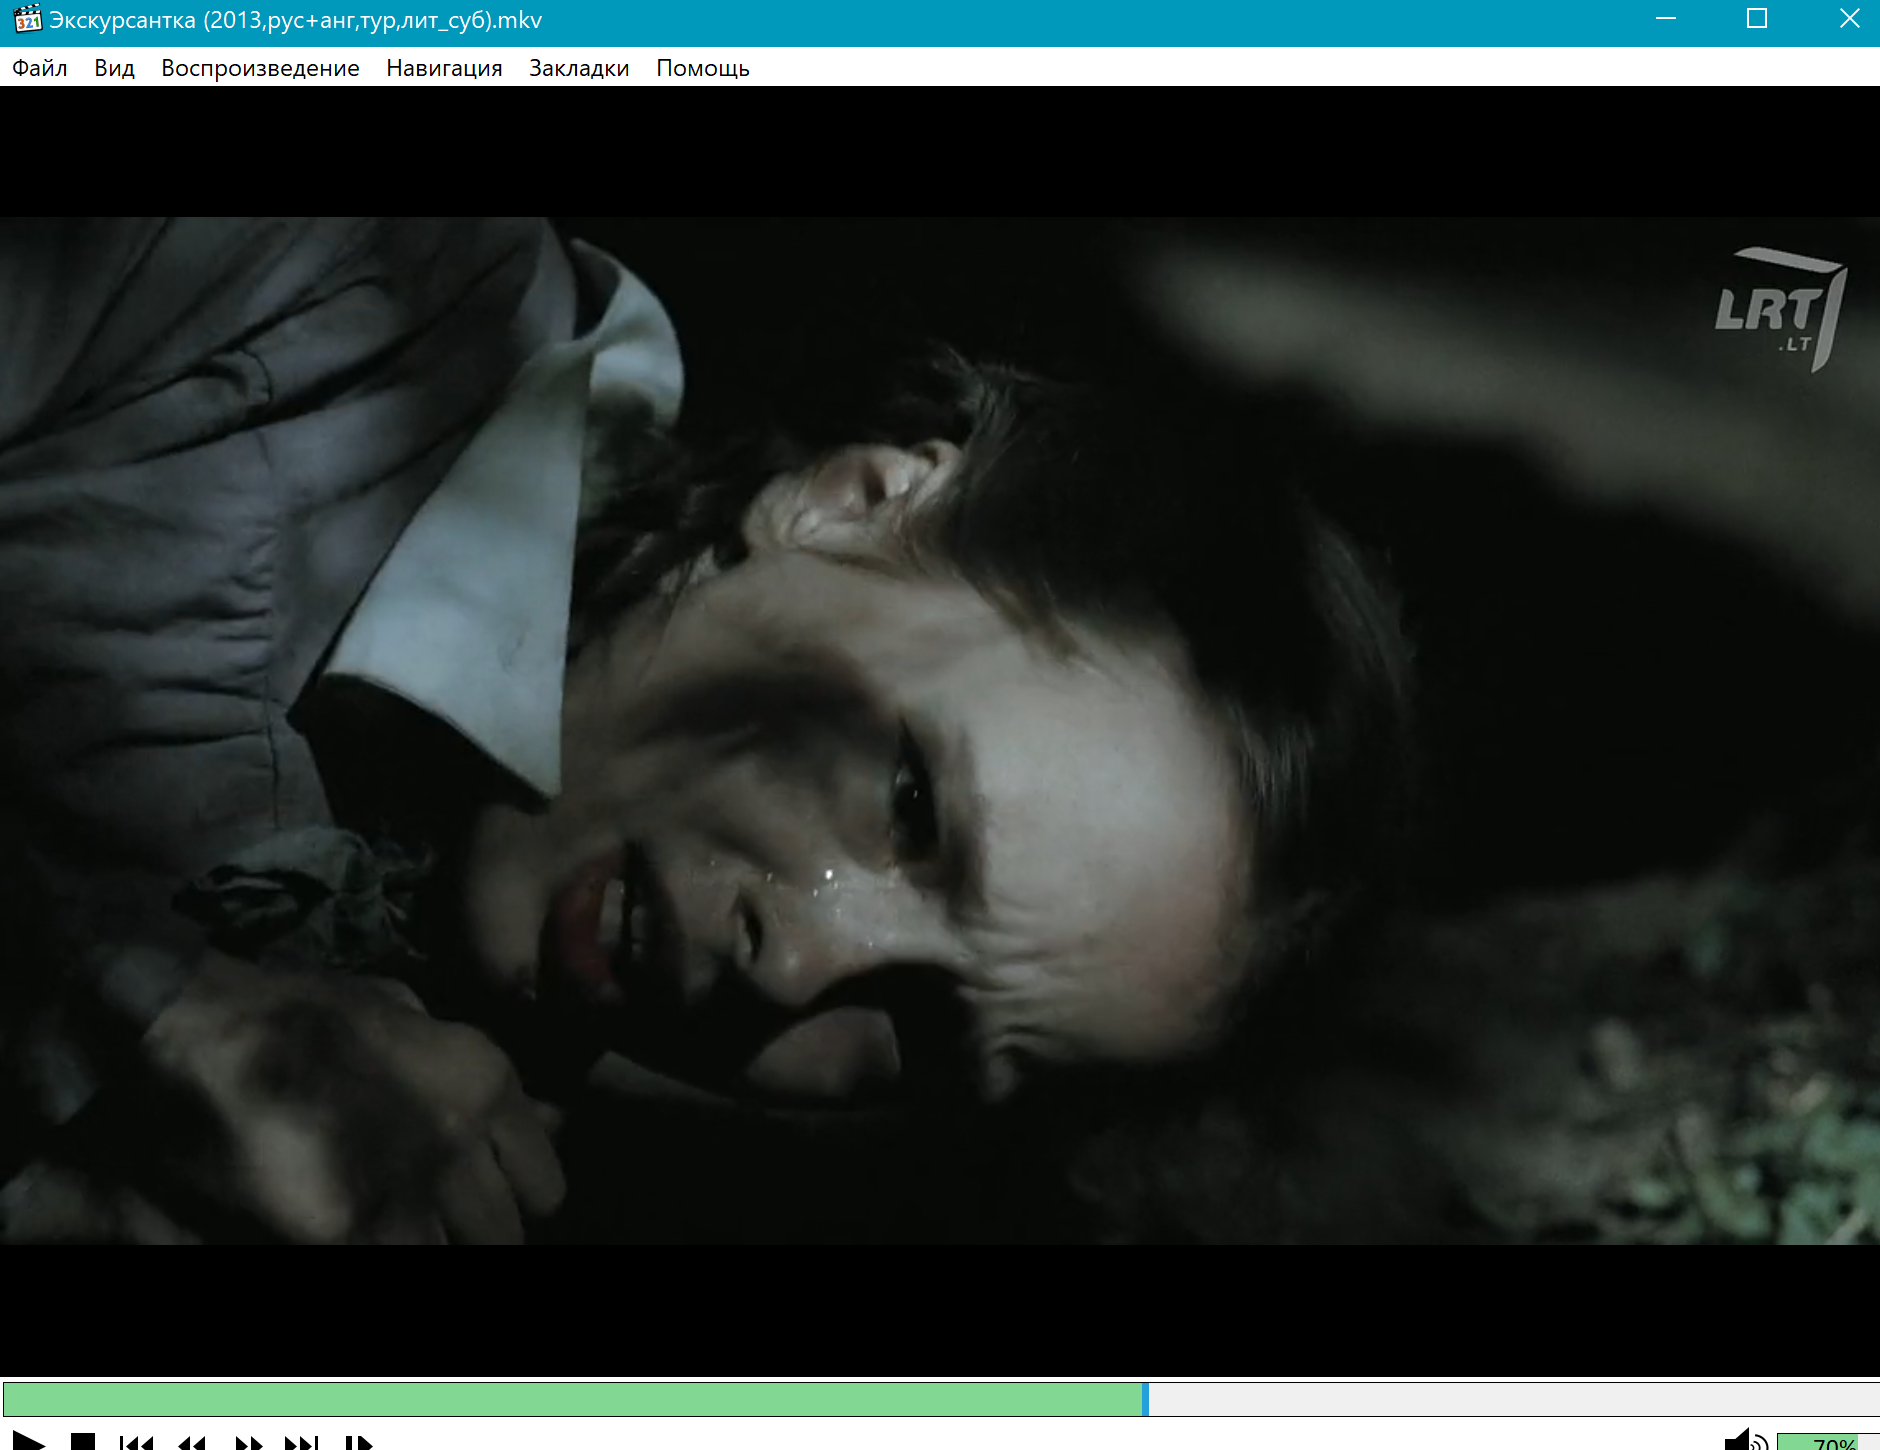1880x1450 pixels.
Task: Open the Навигация menu
Action: point(444,68)
